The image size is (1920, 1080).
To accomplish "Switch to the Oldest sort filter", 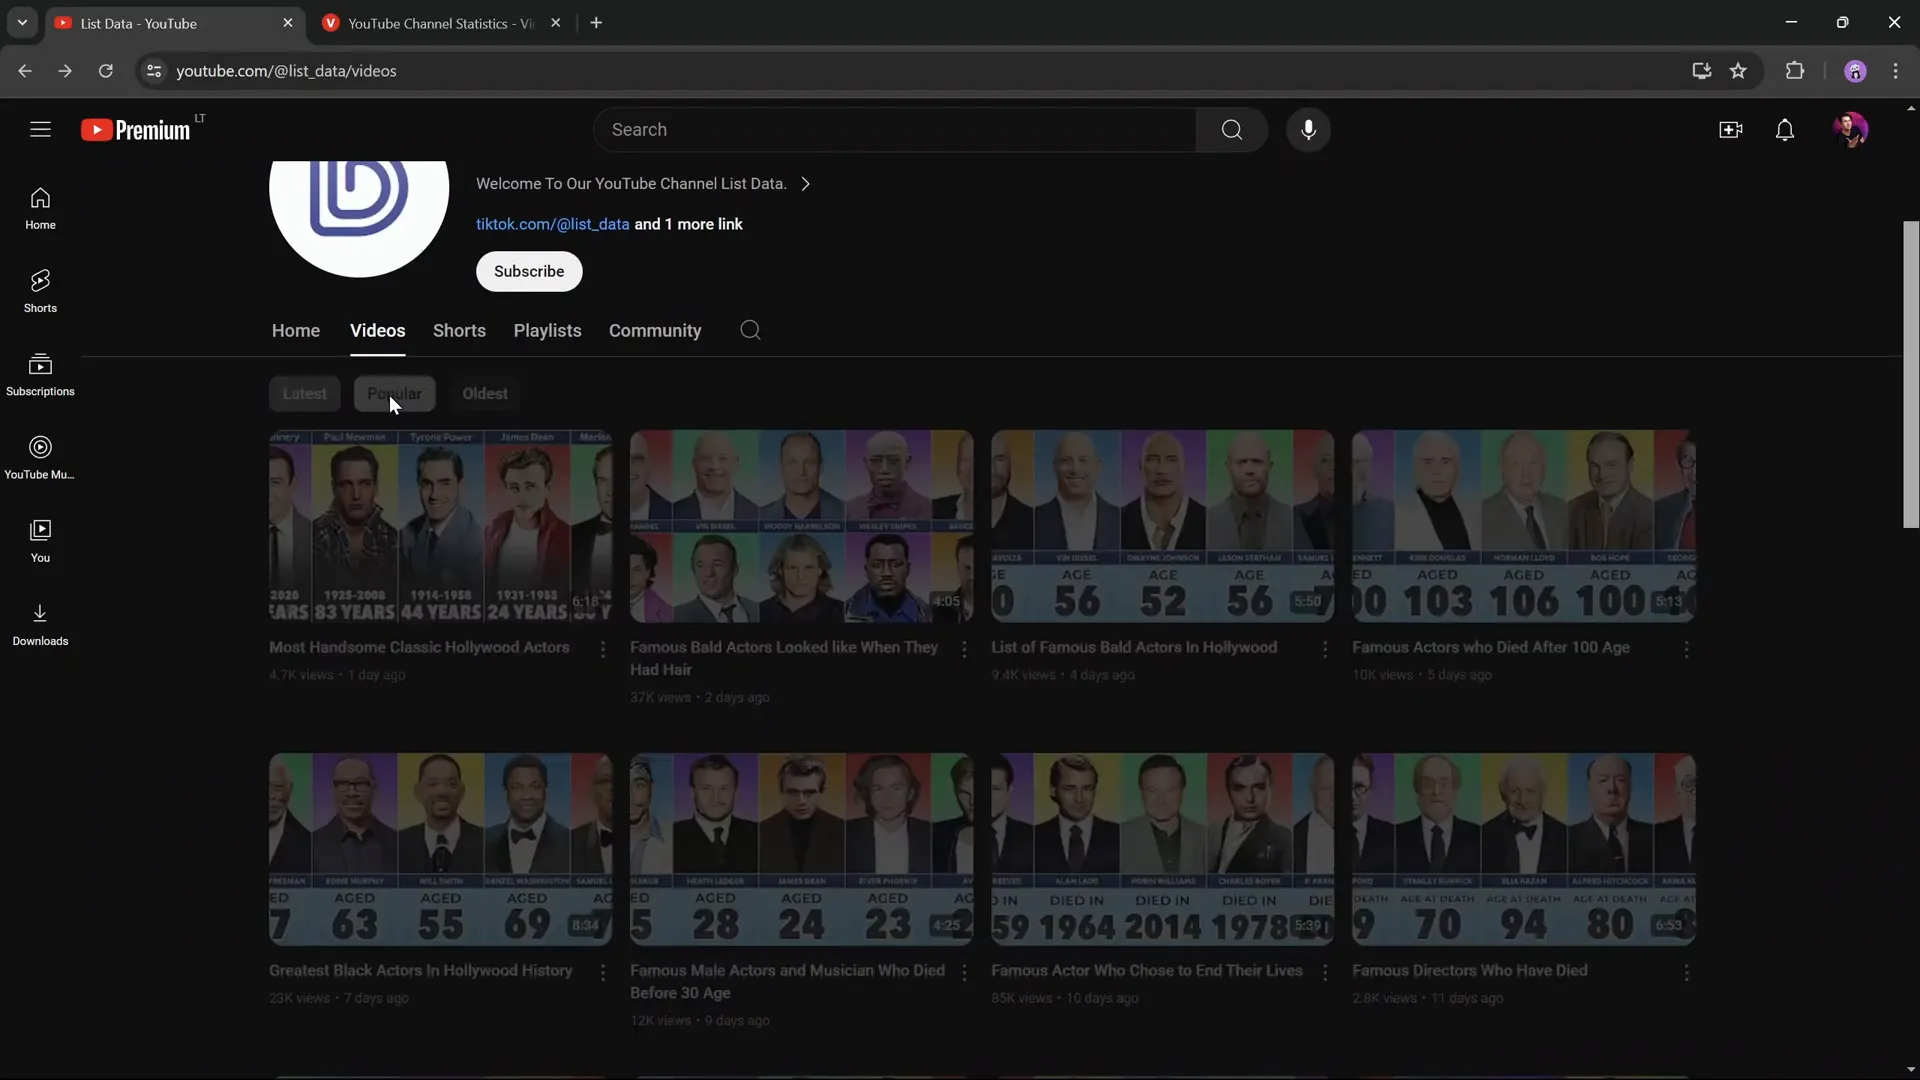I will tap(485, 393).
